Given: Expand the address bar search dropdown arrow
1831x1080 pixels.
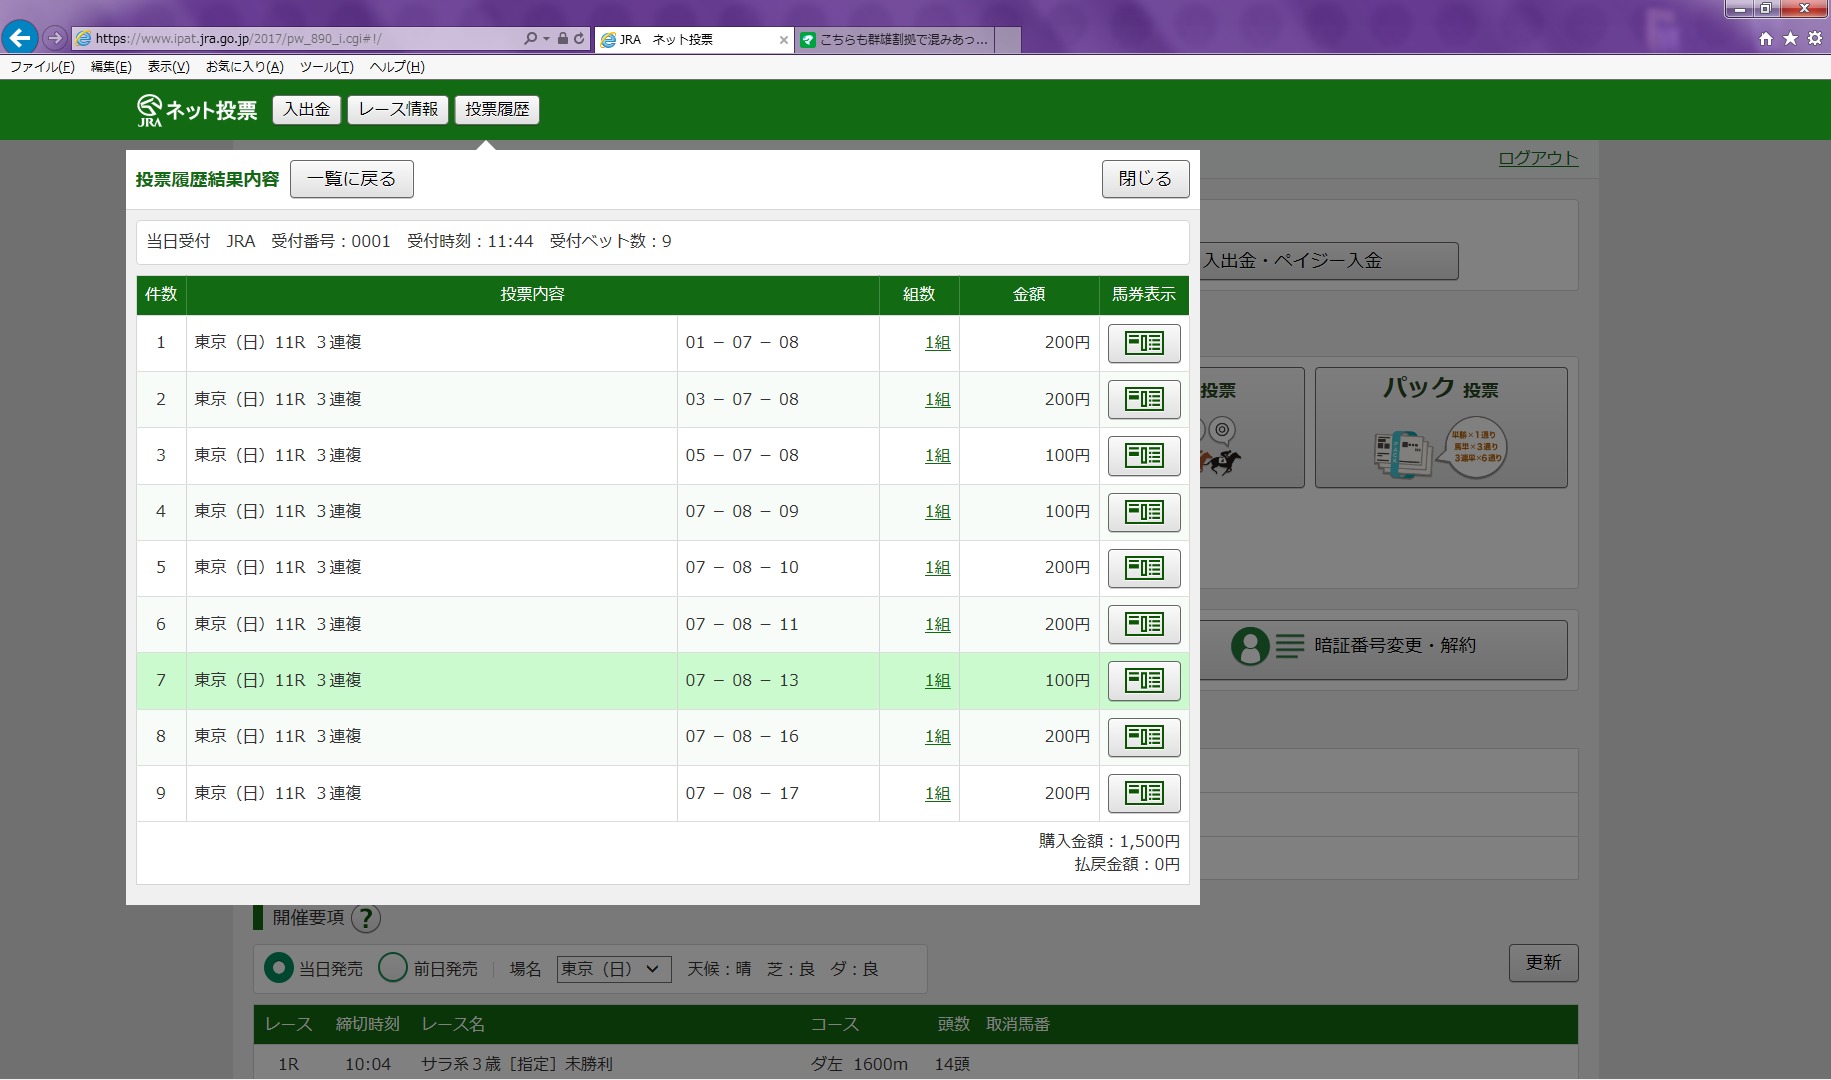Looking at the screenshot, I should click(546, 39).
